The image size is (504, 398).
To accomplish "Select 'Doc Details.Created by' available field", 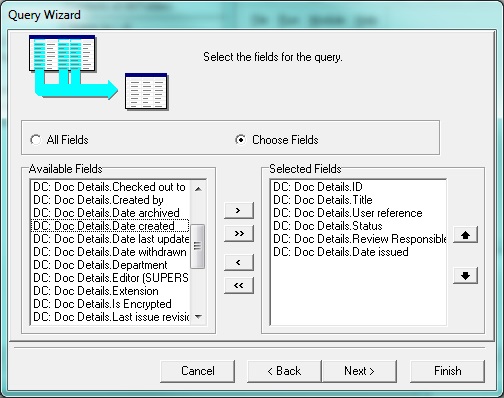I will (110, 200).
